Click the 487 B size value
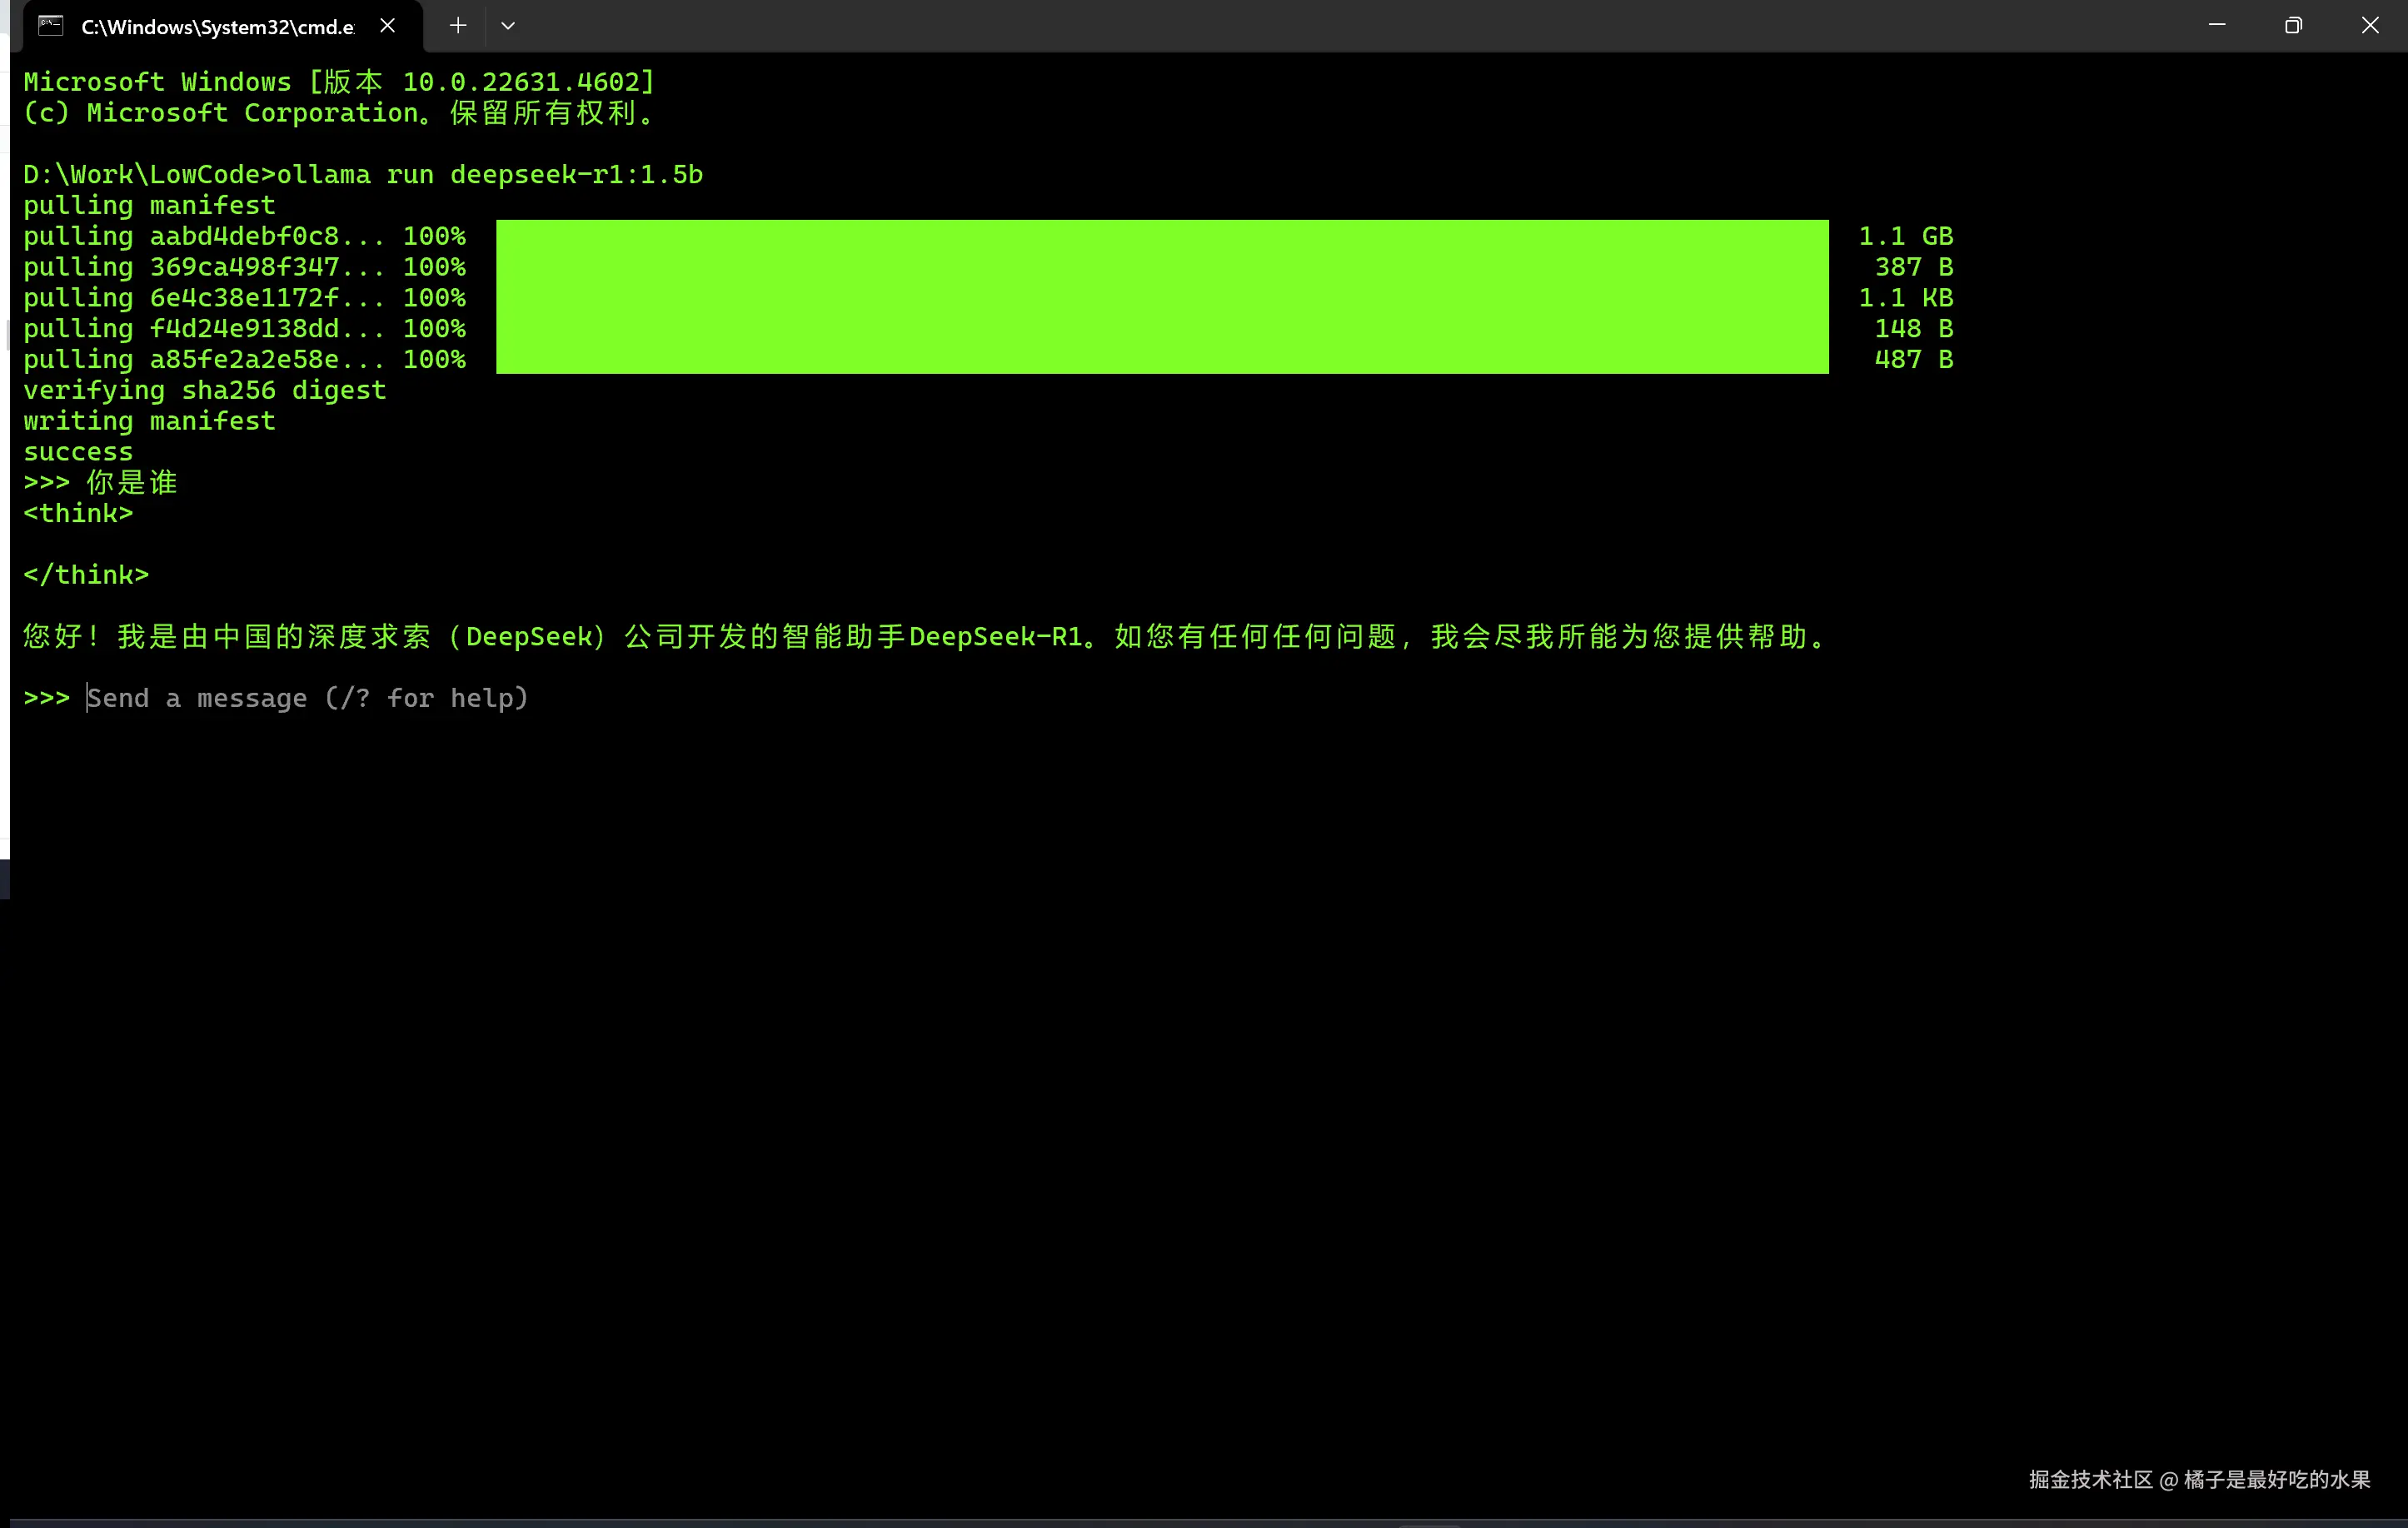 (x=1914, y=360)
